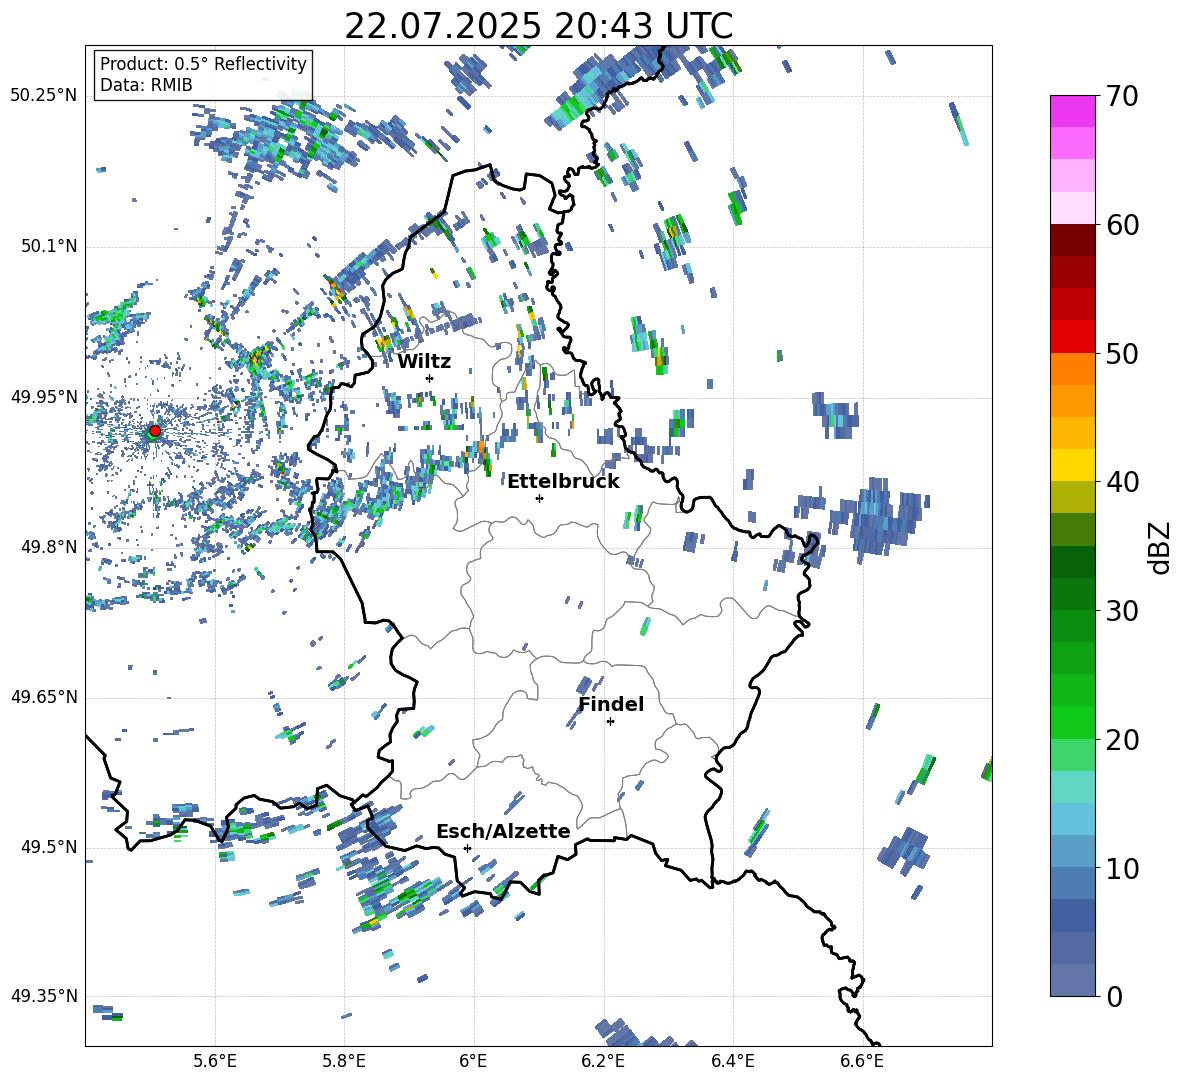1184x1081 pixels.
Task: Pick the orange swatch just below 50 dBZ
Action: click(1072, 368)
